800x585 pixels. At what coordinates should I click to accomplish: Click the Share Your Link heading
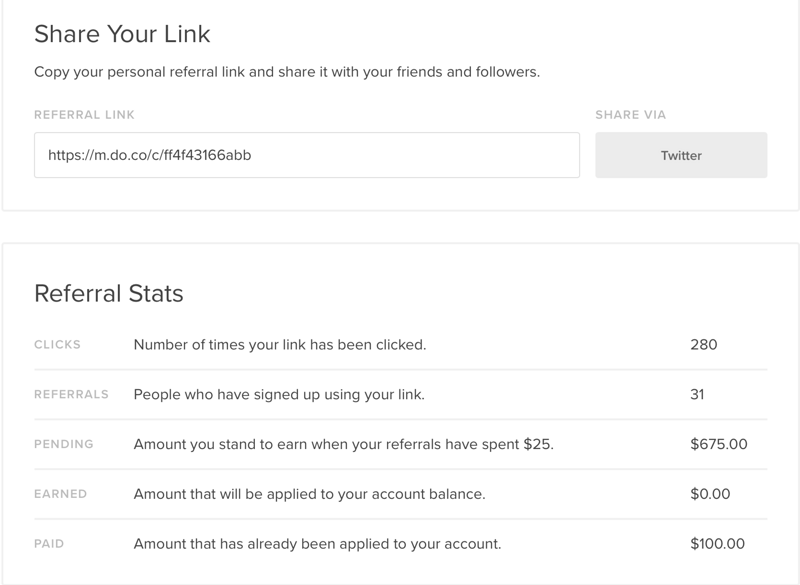[123, 34]
